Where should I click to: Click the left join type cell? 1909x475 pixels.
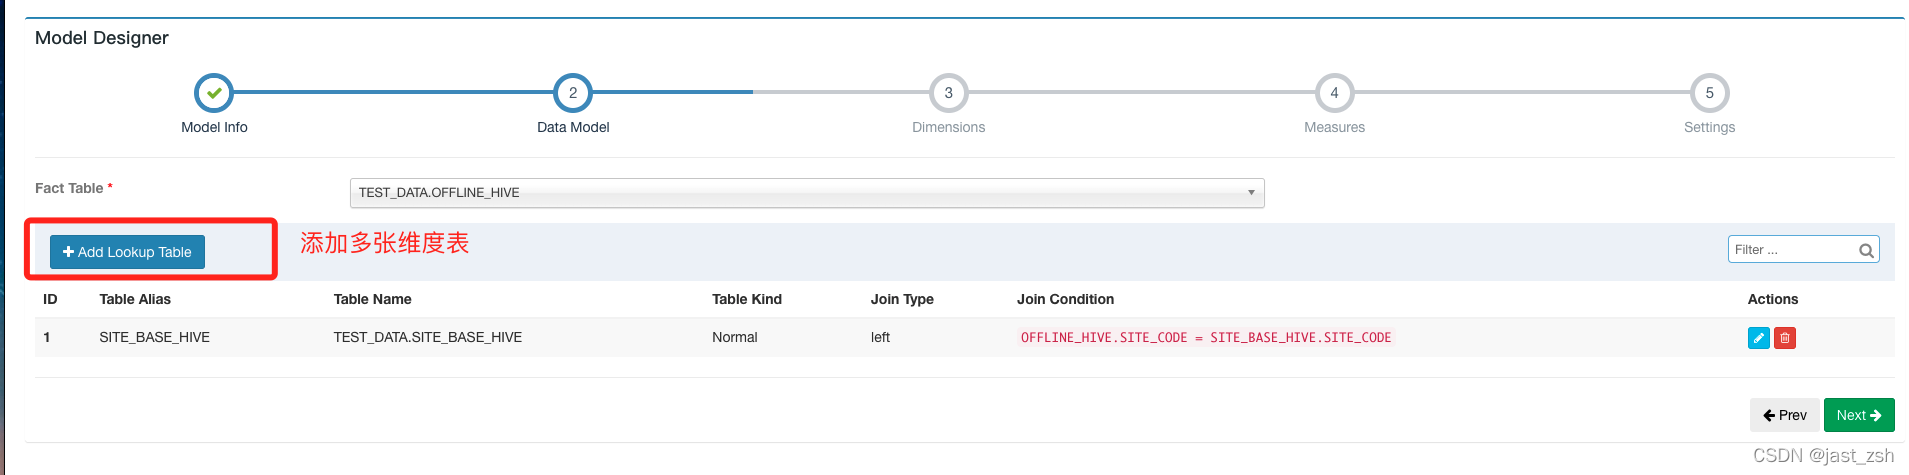tap(880, 337)
